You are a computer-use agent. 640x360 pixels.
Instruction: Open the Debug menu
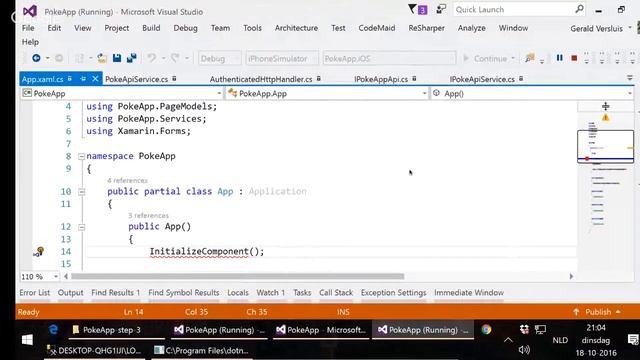click(185, 28)
